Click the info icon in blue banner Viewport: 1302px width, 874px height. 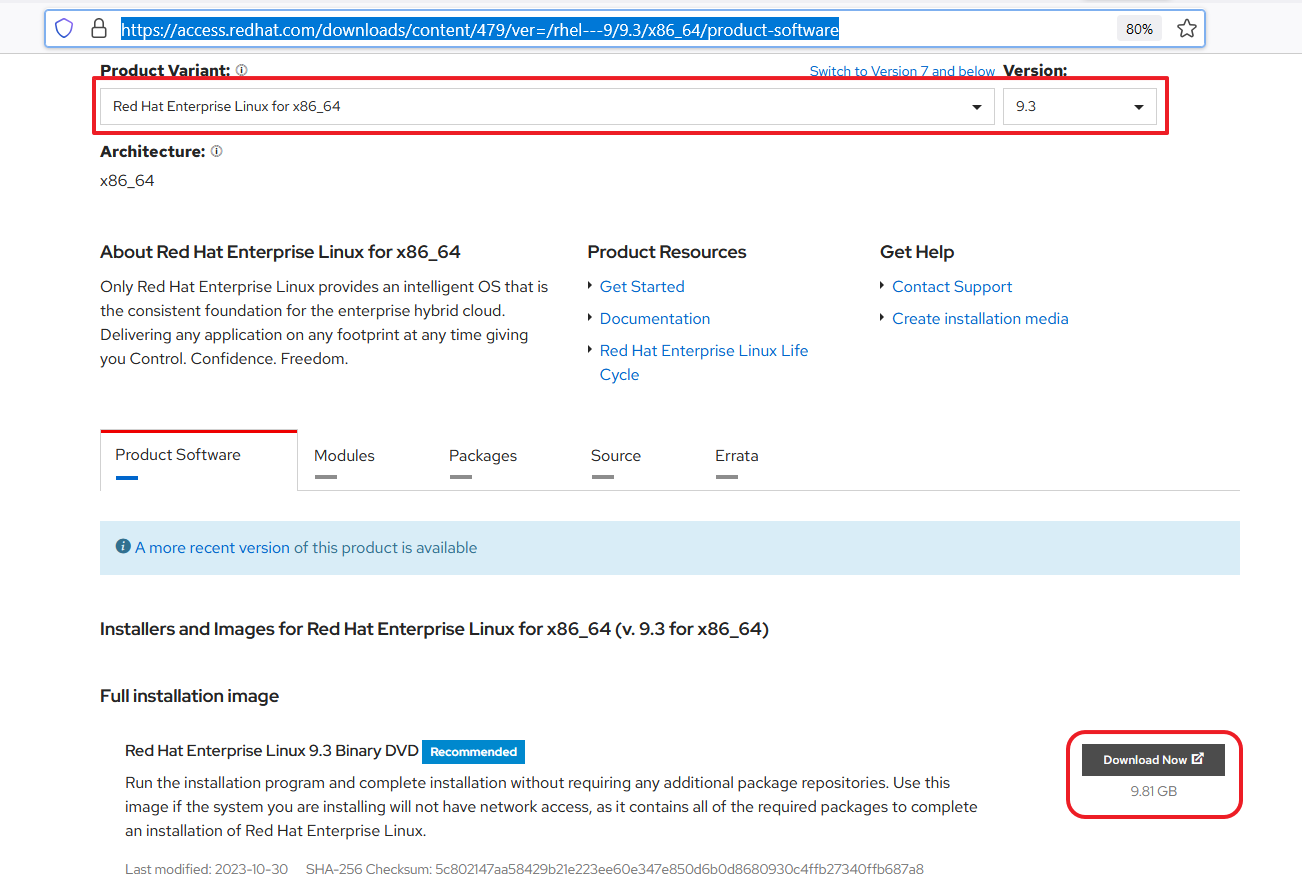coord(123,547)
